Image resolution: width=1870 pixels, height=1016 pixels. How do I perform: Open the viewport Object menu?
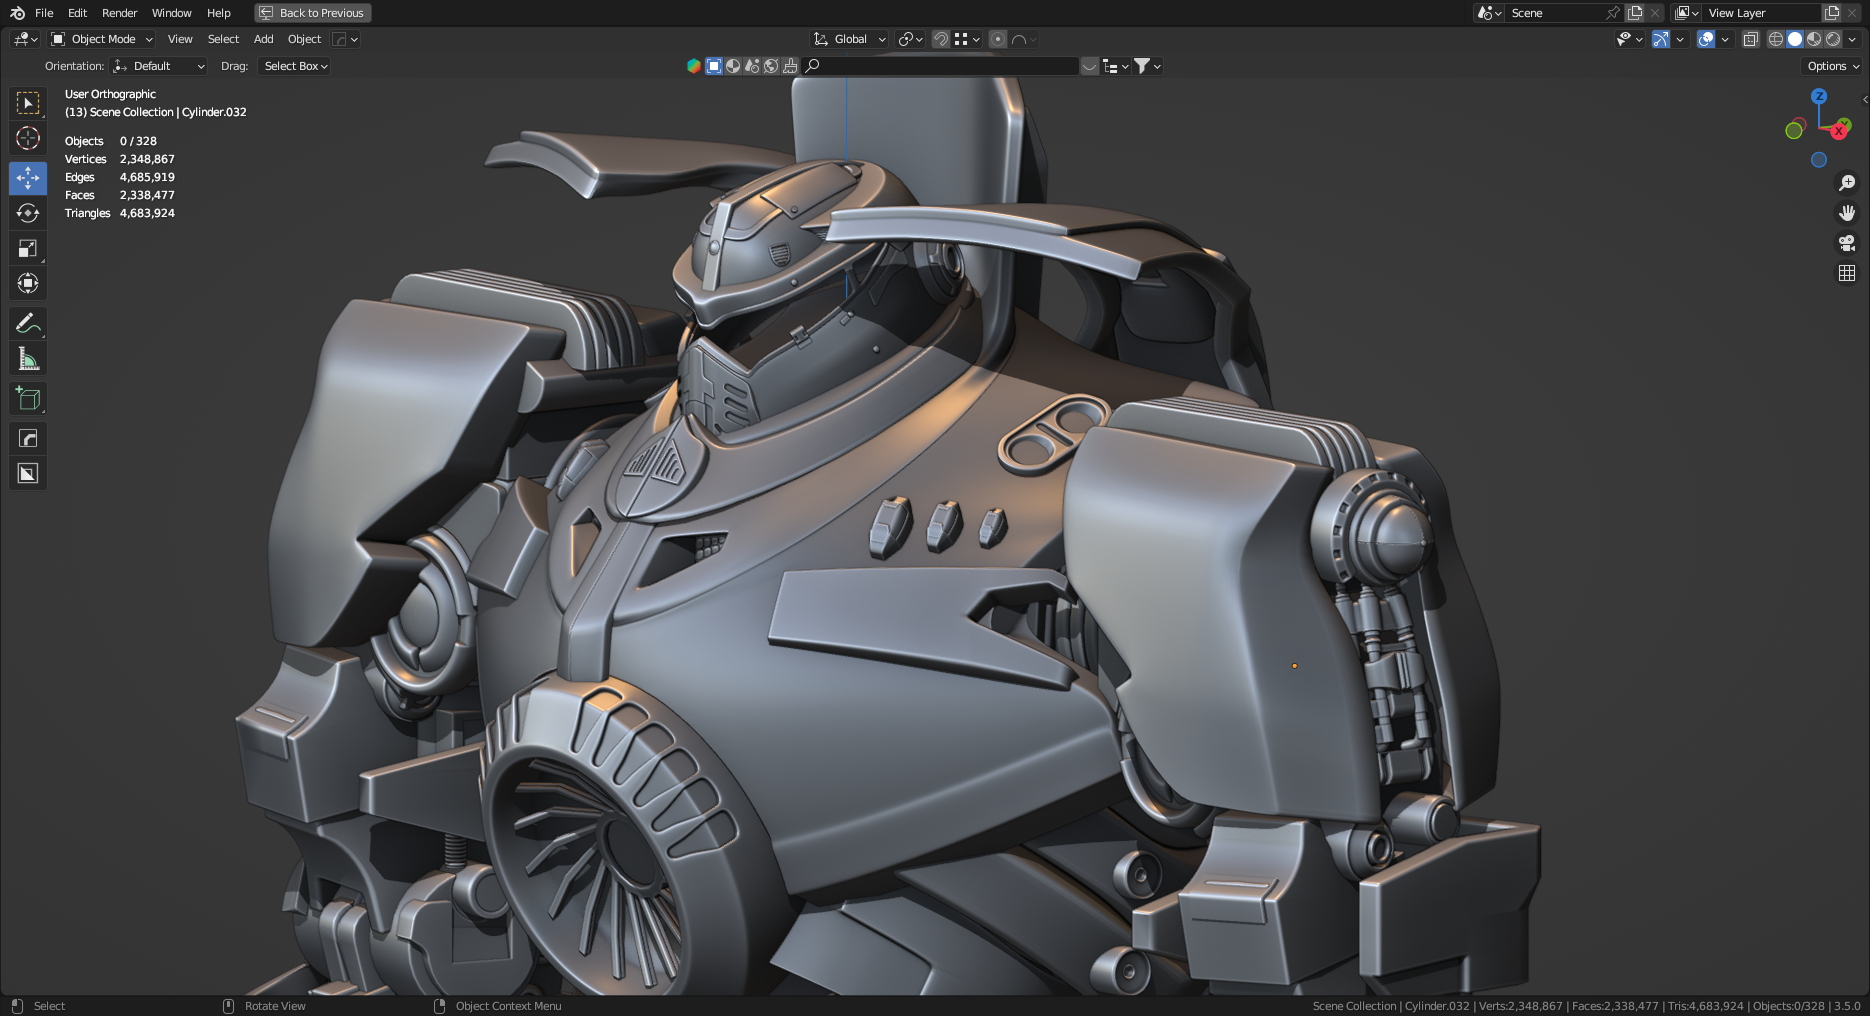pos(304,39)
